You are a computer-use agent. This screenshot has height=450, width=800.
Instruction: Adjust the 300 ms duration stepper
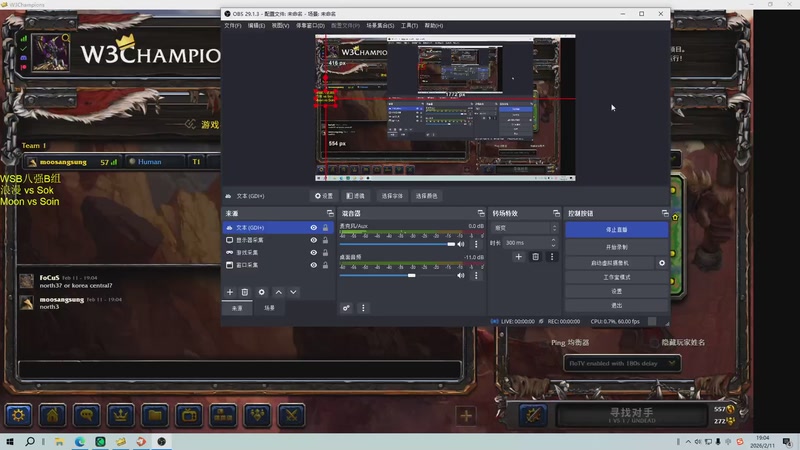click(554, 243)
